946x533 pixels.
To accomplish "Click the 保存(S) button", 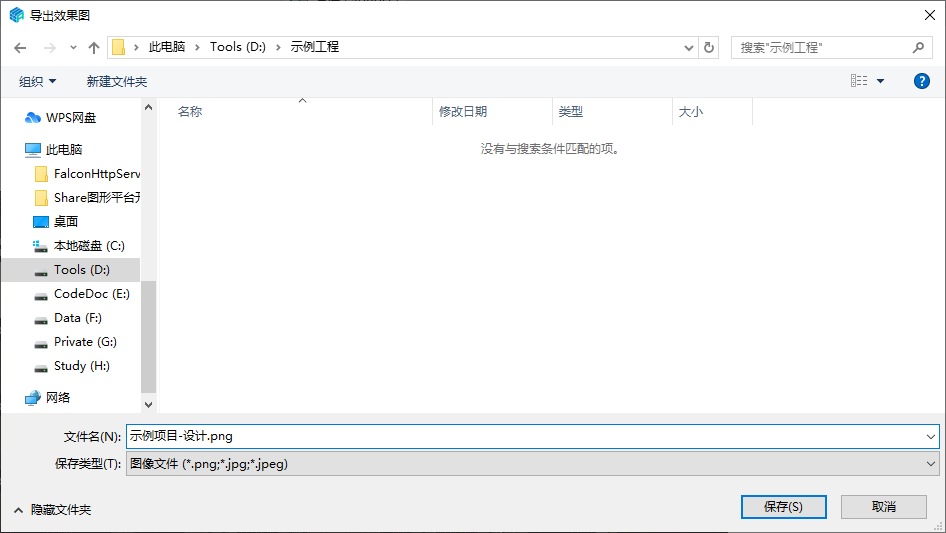I will point(783,507).
